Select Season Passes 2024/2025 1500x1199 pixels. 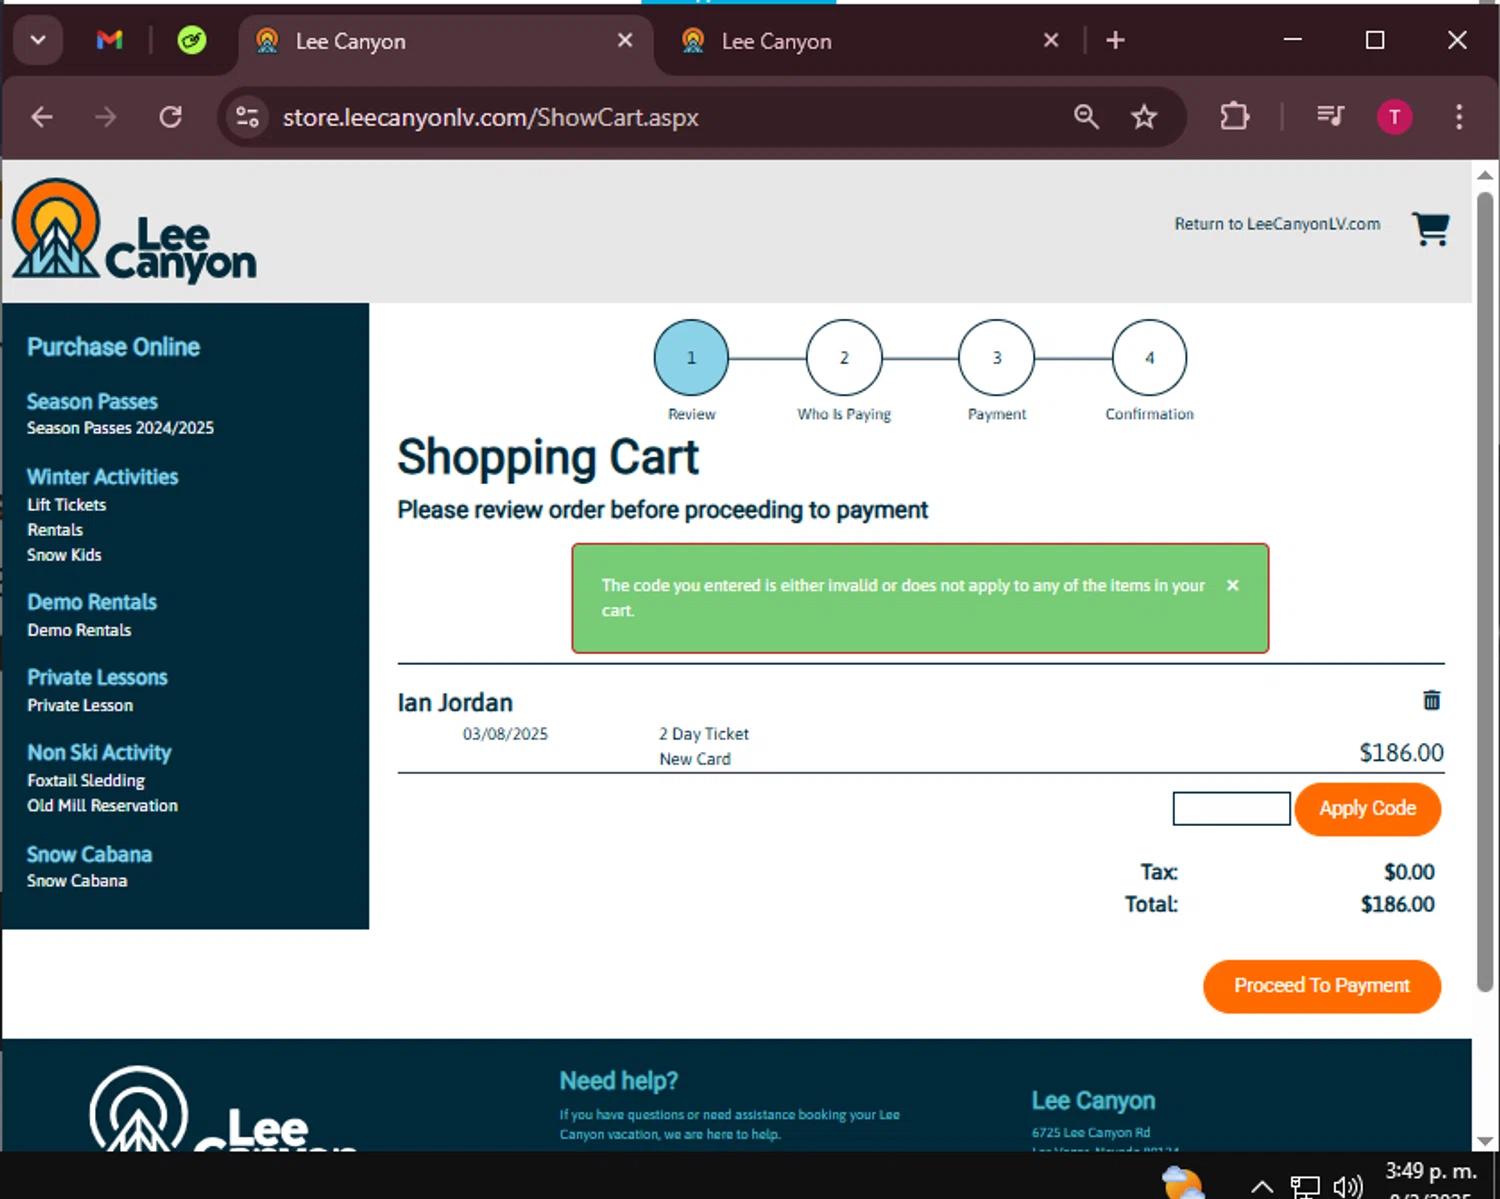(120, 428)
